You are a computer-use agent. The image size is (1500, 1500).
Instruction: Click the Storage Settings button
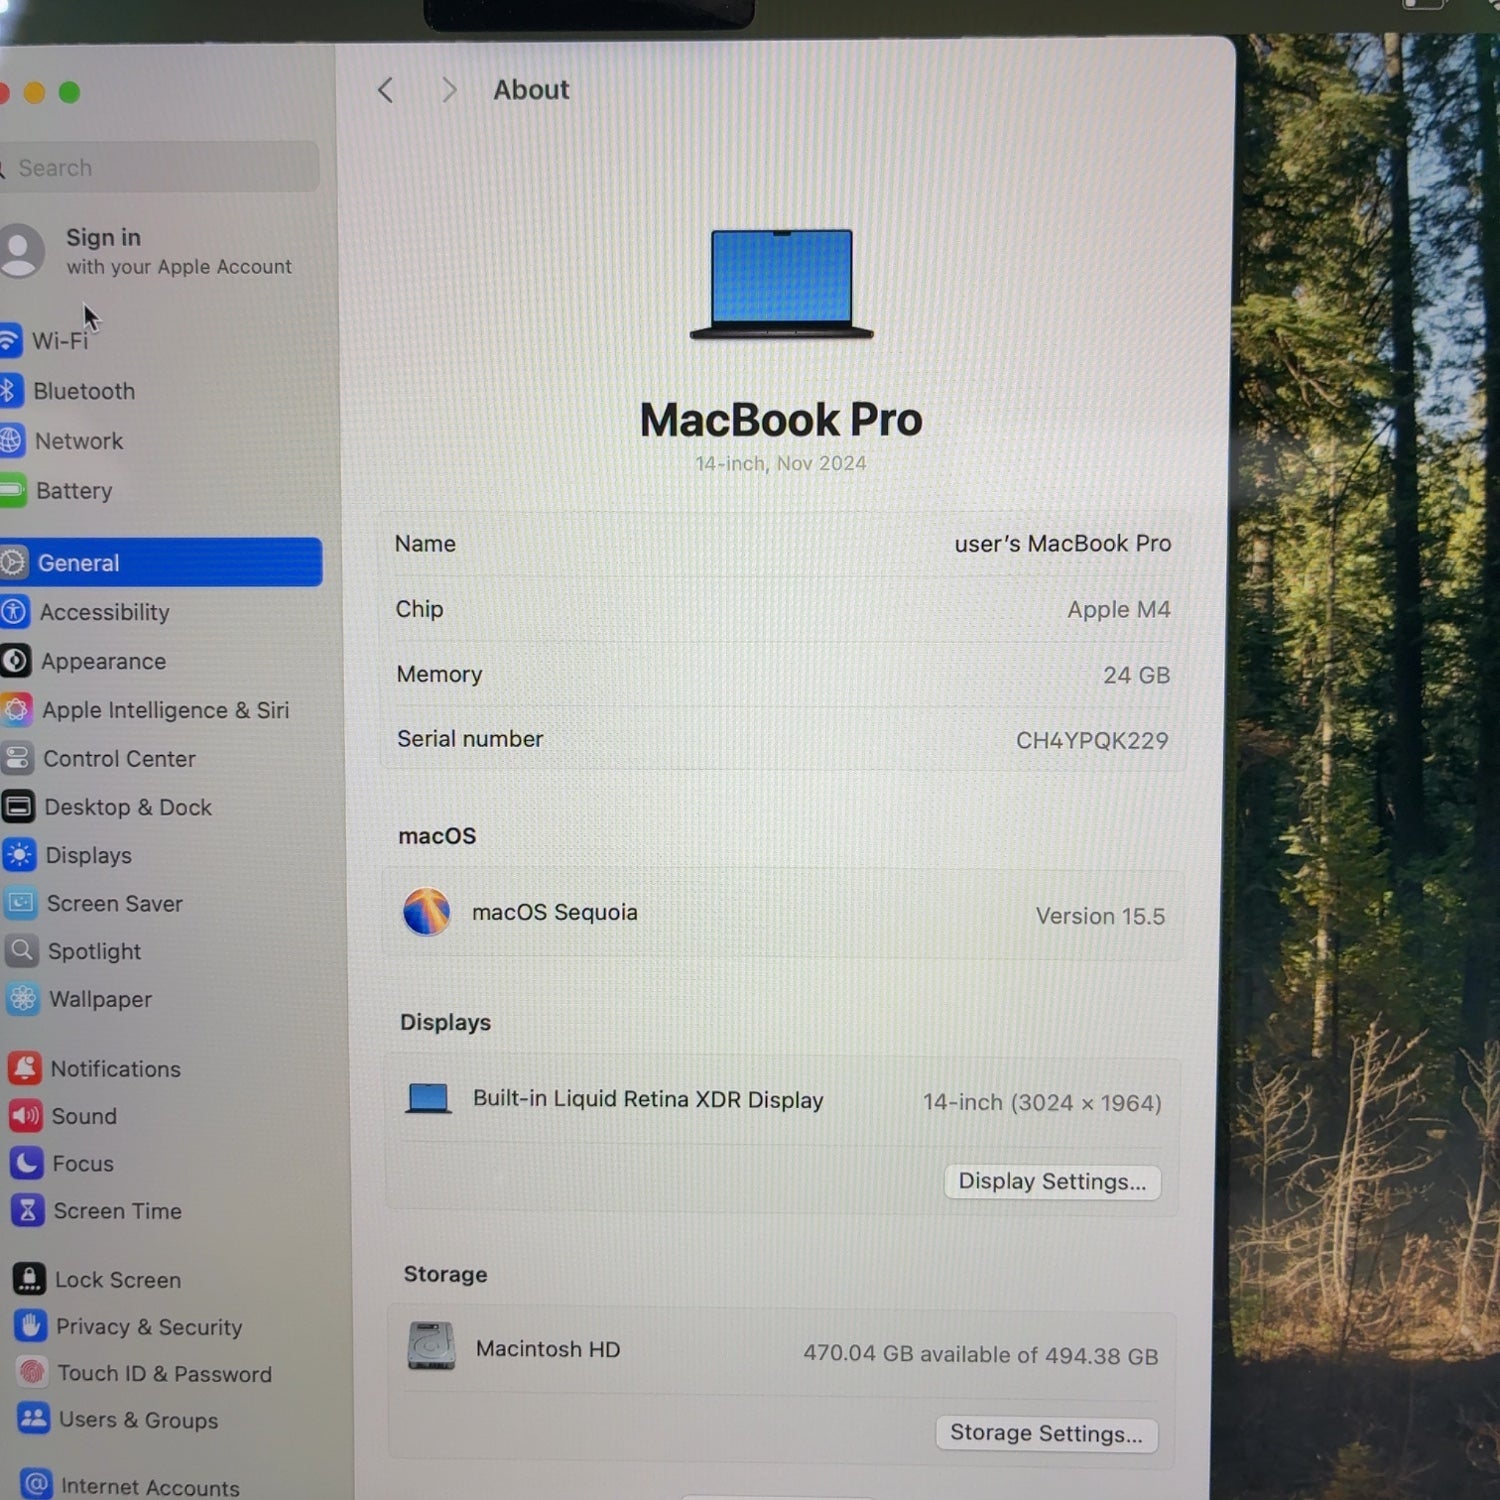tap(1046, 1434)
